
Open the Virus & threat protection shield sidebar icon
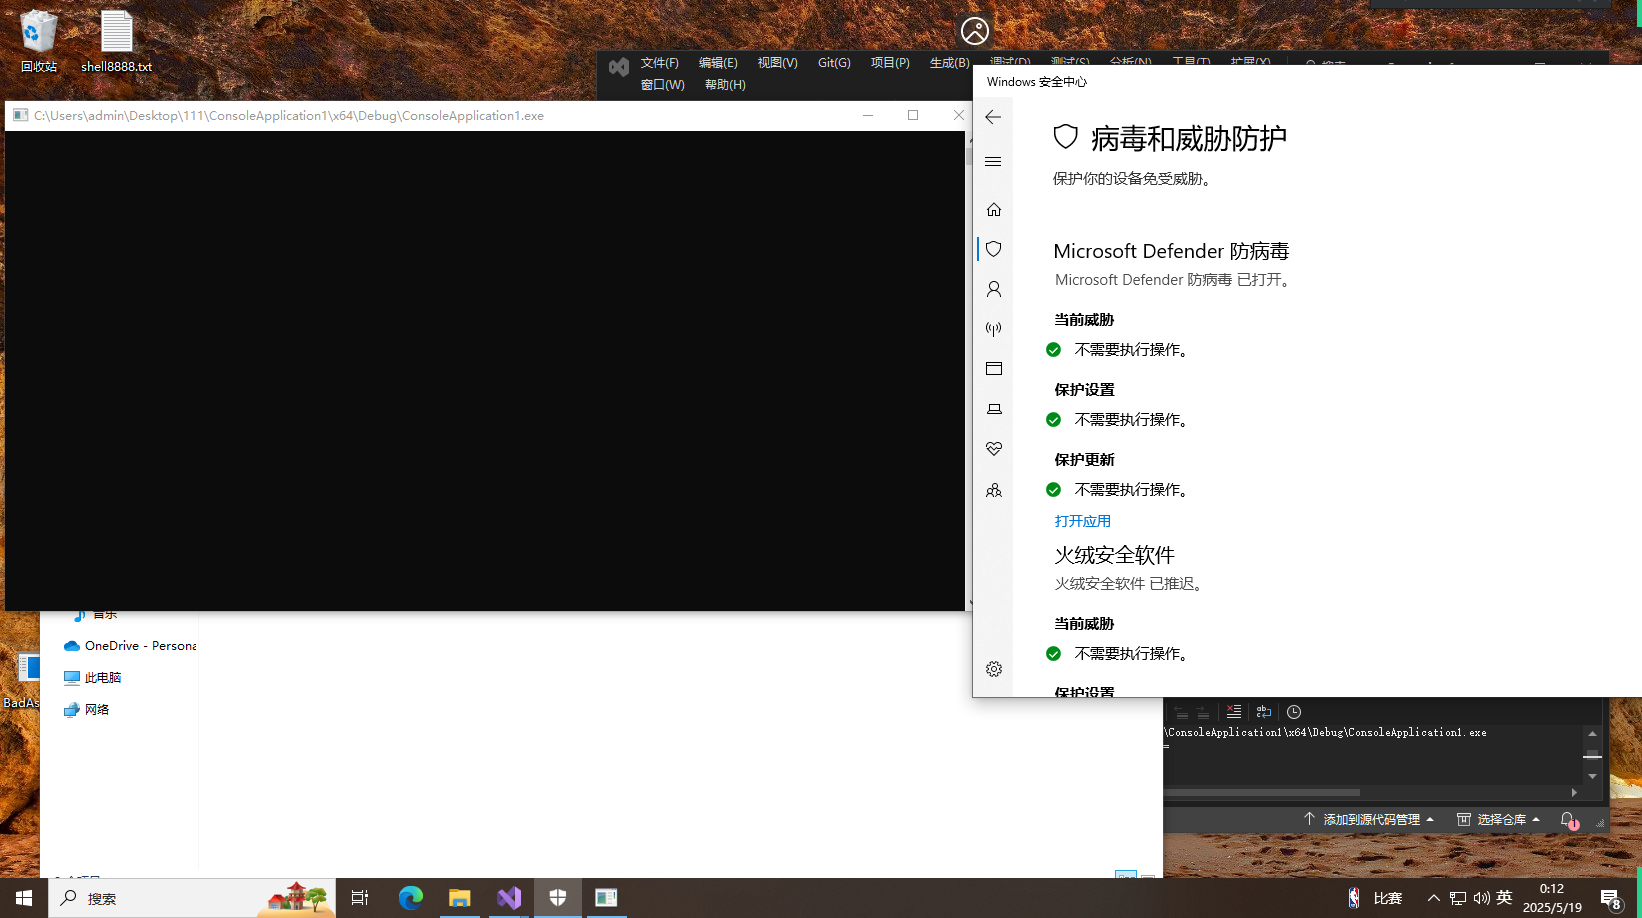tap(993, 249)
